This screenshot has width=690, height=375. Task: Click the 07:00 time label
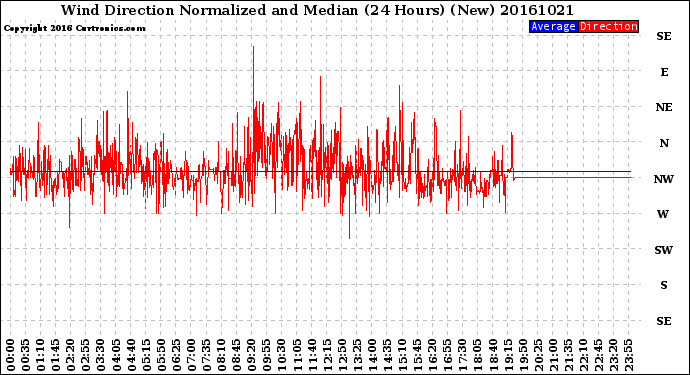point(191,355)
